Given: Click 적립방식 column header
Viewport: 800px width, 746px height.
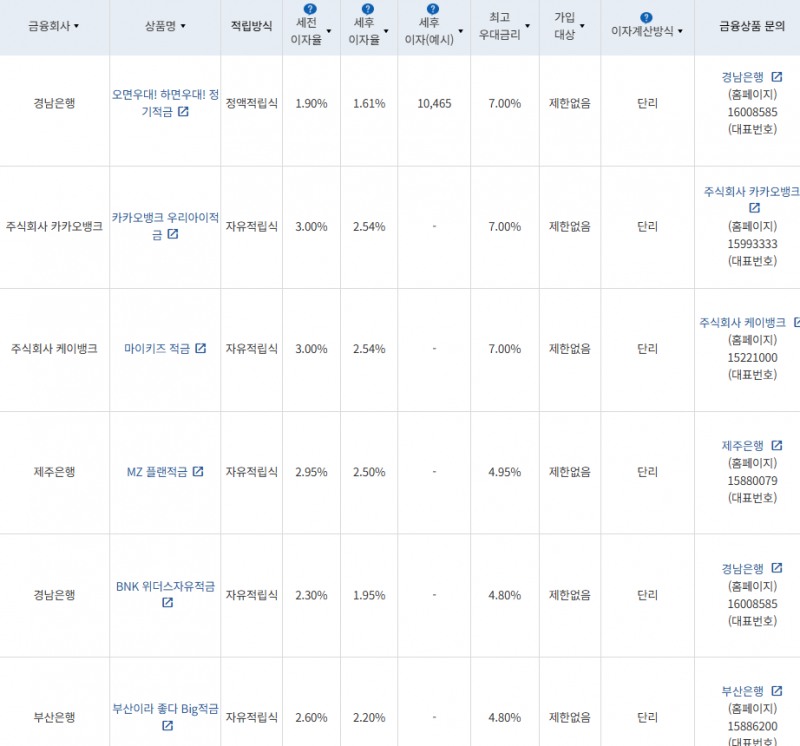Looking at the screenshot, I should coord(252,26).
